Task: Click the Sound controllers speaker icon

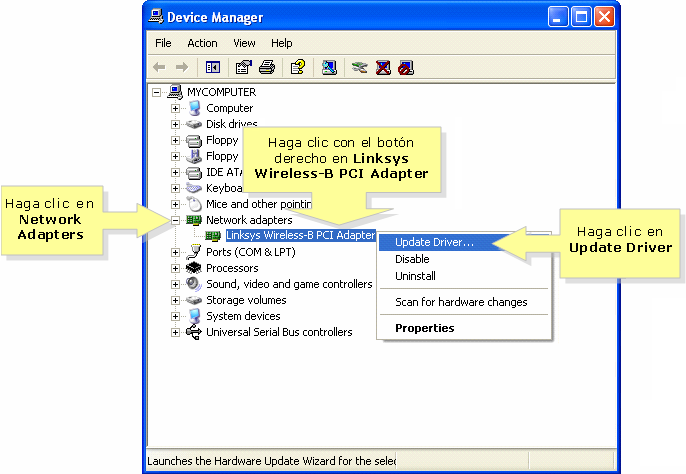Action: tap(194, 284)
